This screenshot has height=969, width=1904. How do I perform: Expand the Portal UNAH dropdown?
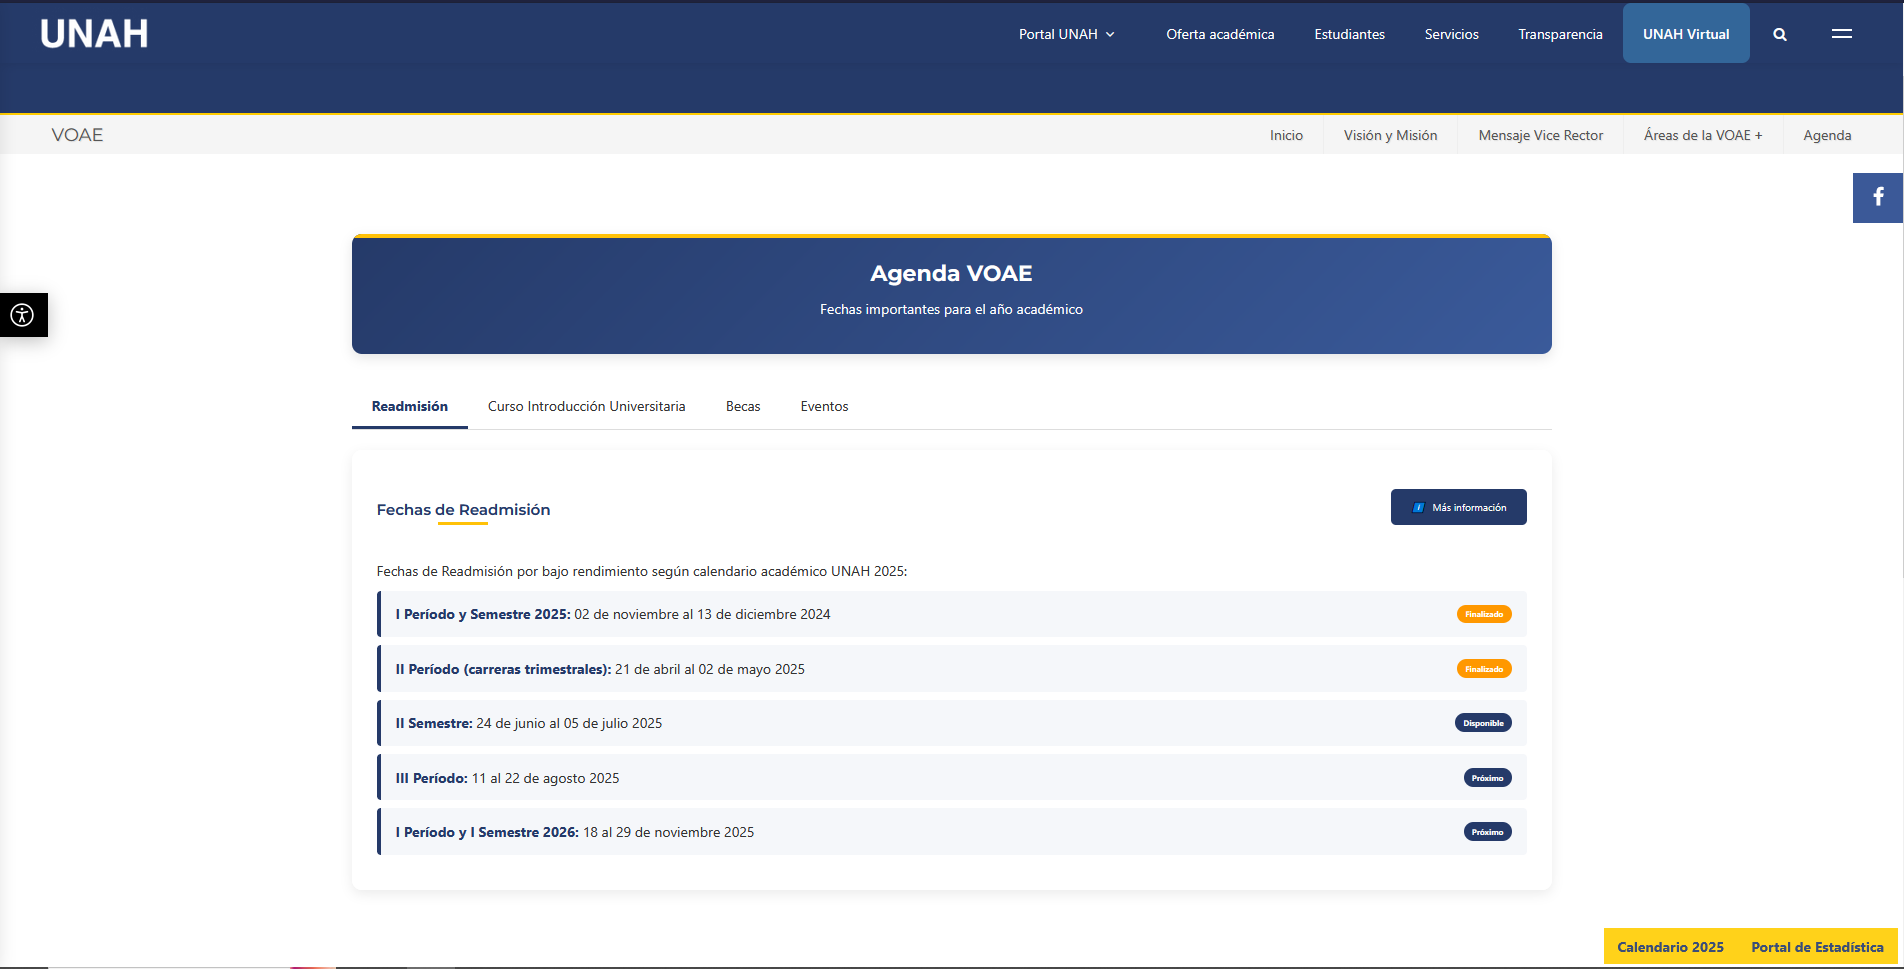click(1066, 33)
